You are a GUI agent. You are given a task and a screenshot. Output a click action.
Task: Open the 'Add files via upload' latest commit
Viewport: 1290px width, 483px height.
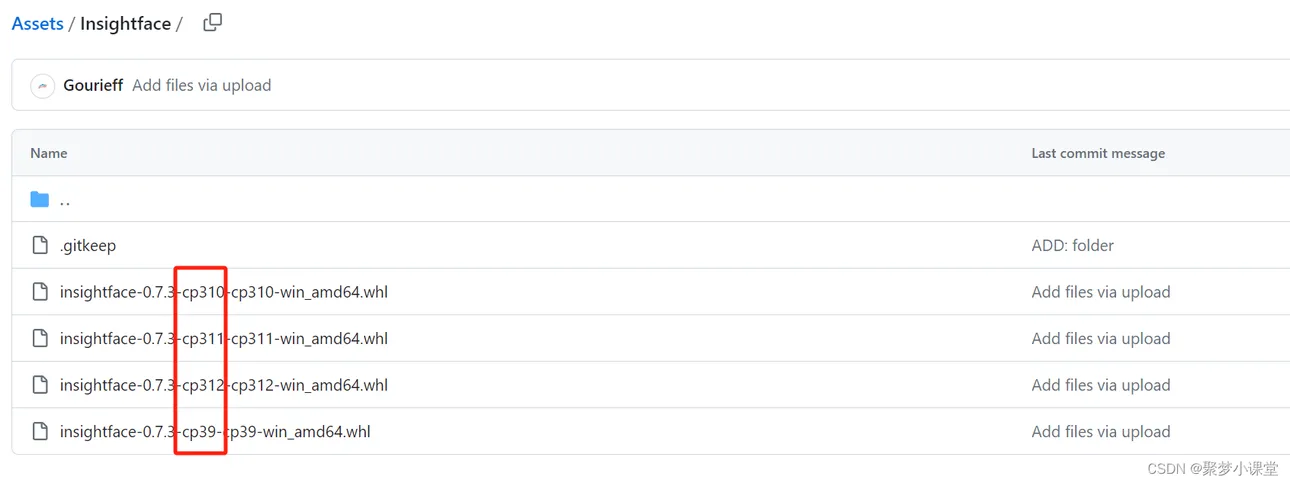[202, 86]
